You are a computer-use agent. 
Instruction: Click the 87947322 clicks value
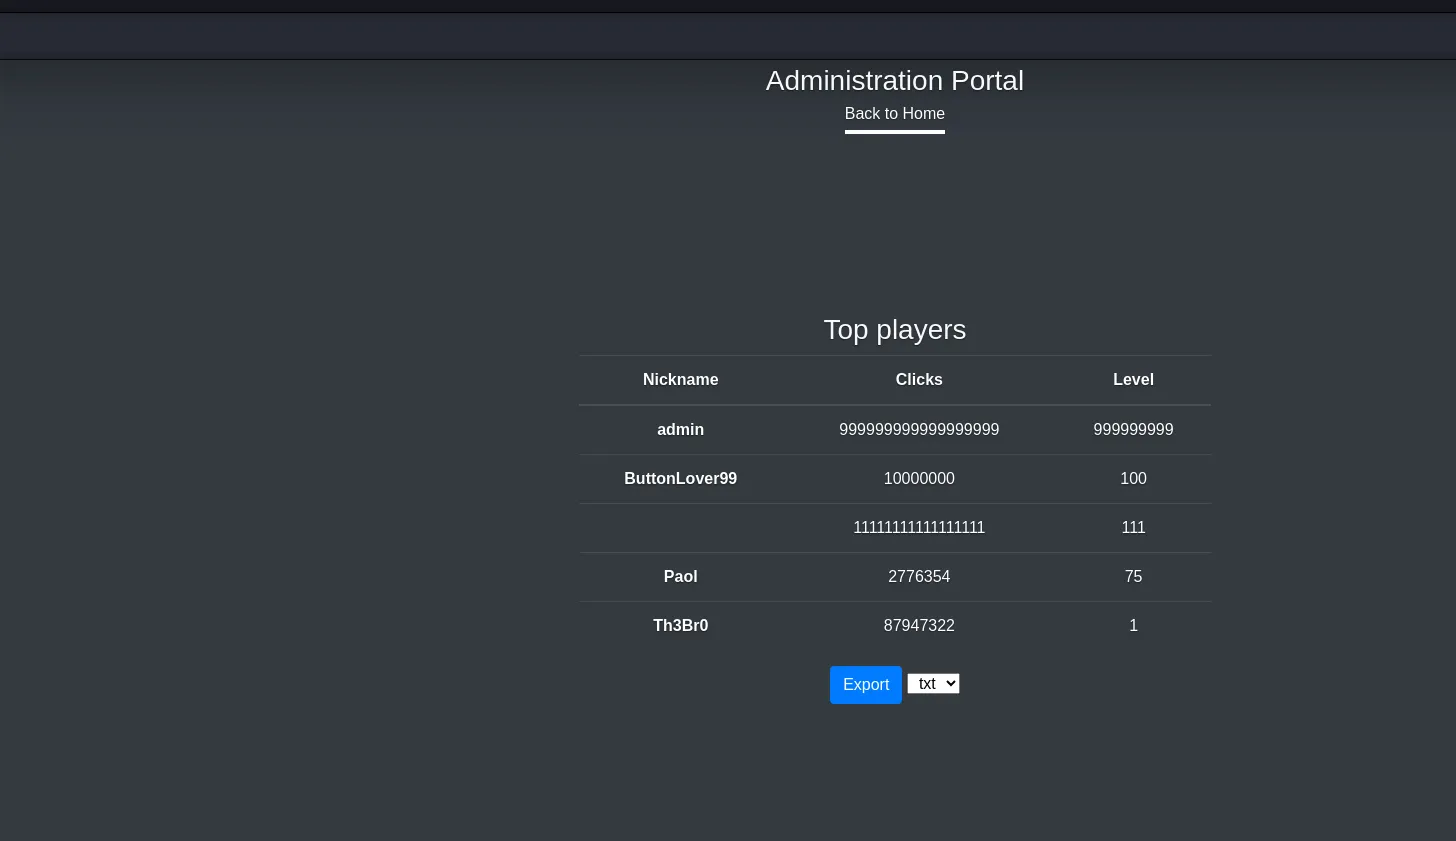[919, 626]
